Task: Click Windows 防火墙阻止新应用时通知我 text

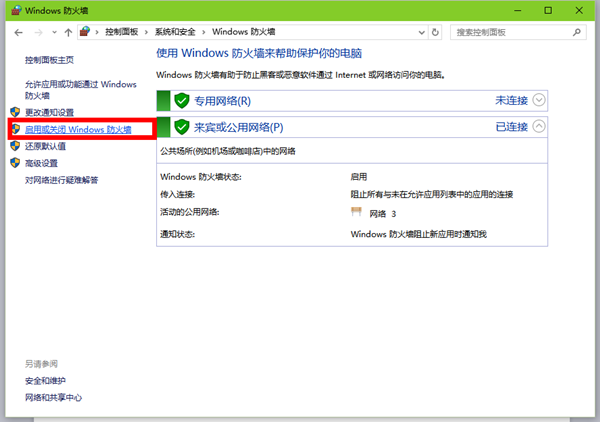Action: click(419, 234)
